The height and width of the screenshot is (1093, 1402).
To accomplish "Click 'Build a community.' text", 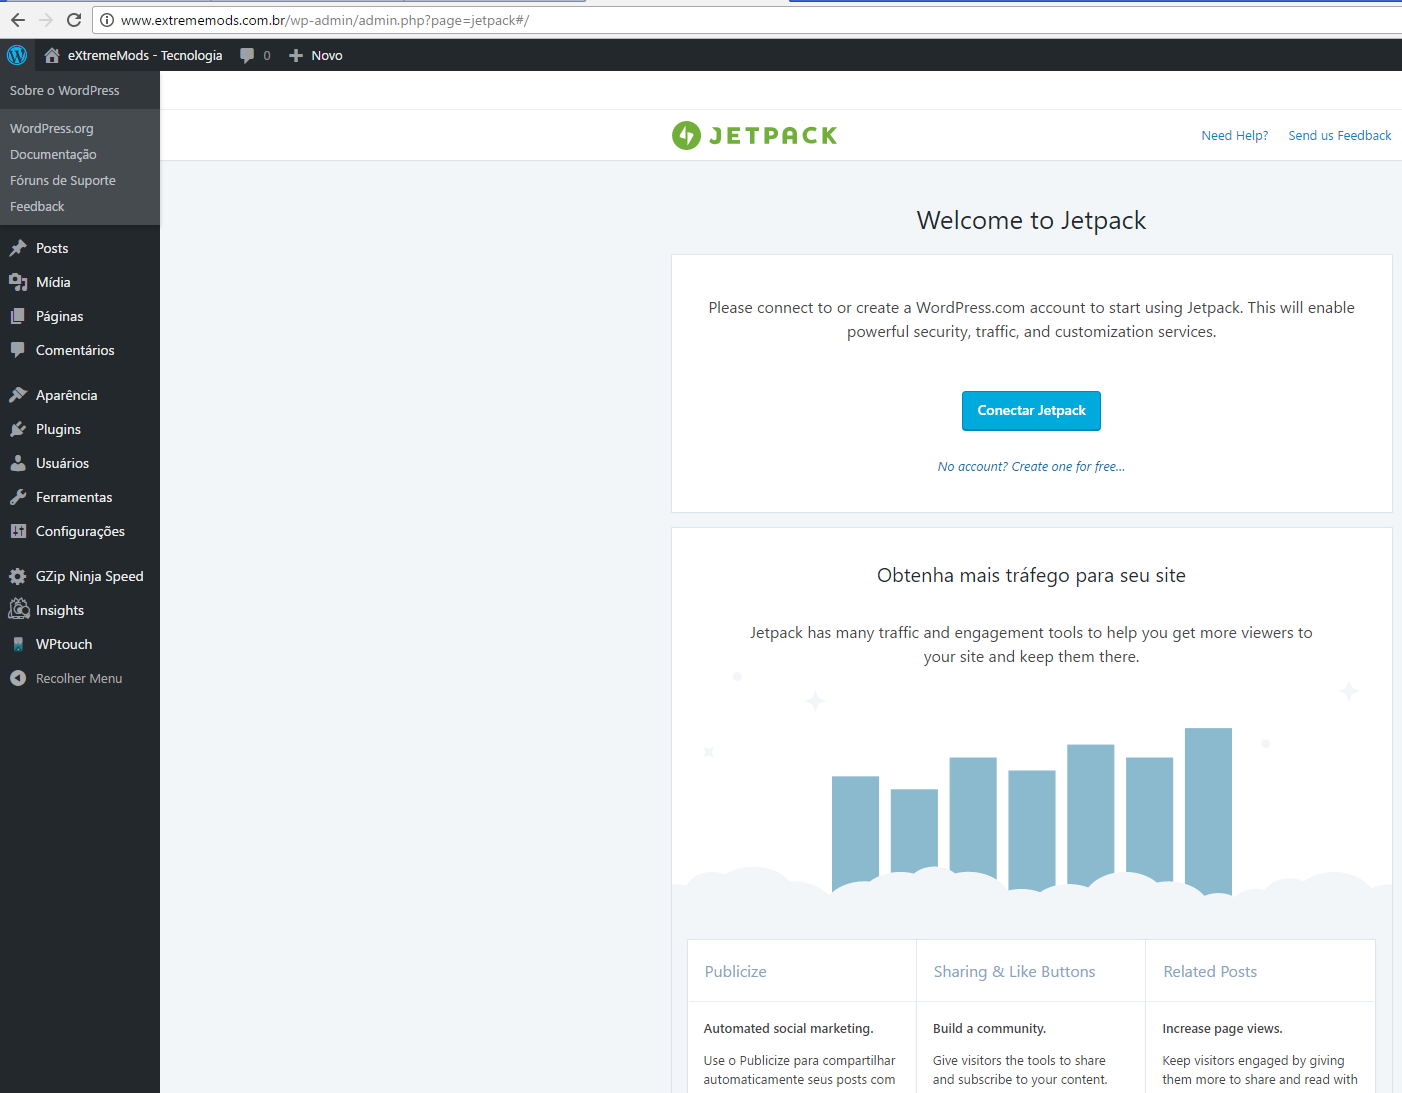I will (x=989, y=1028).
